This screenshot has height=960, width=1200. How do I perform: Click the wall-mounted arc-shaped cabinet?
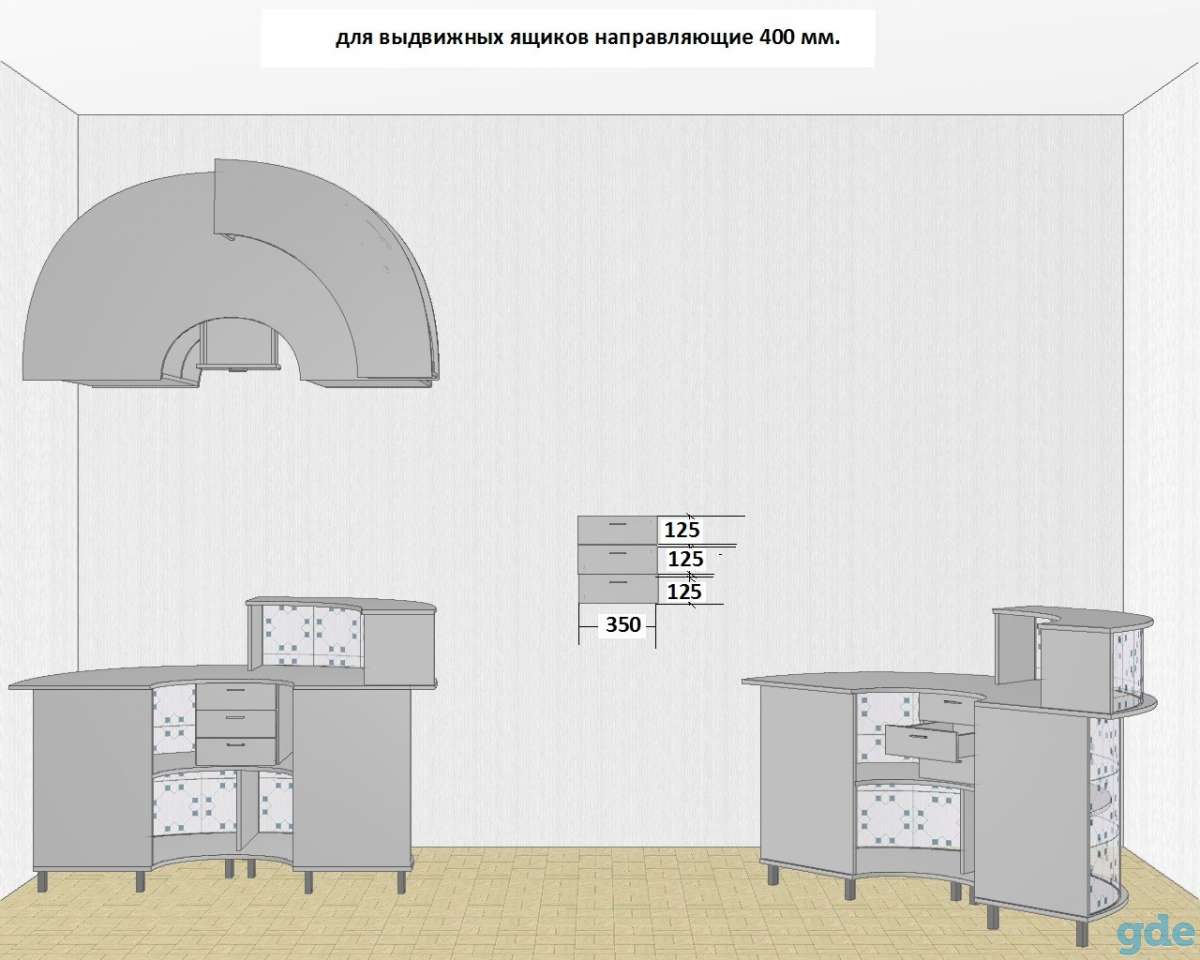click(x=232, y=272)
